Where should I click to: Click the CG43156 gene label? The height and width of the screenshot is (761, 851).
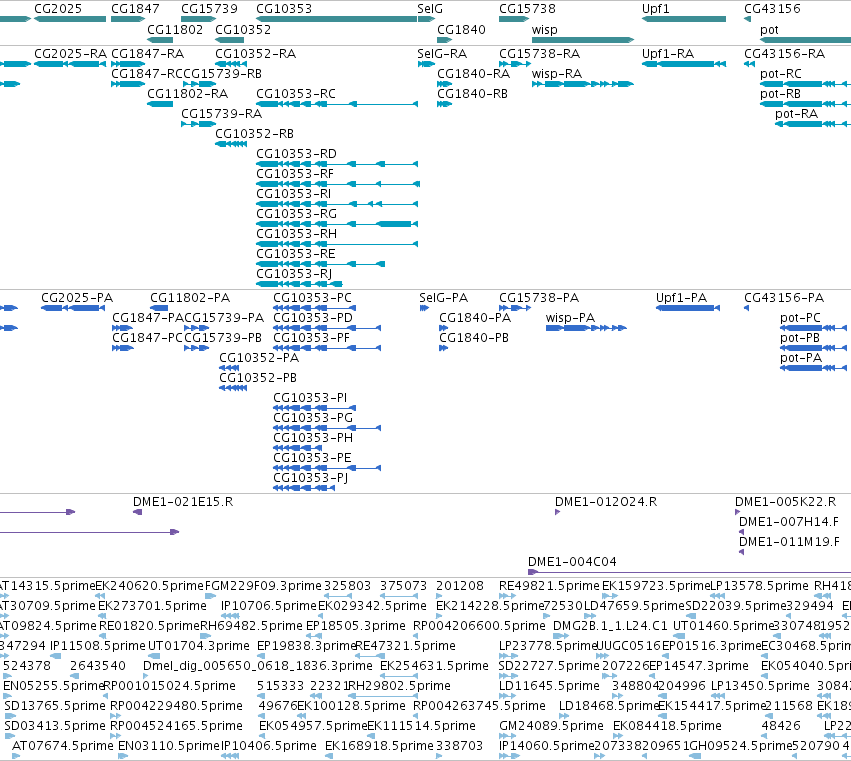point(772,9)
